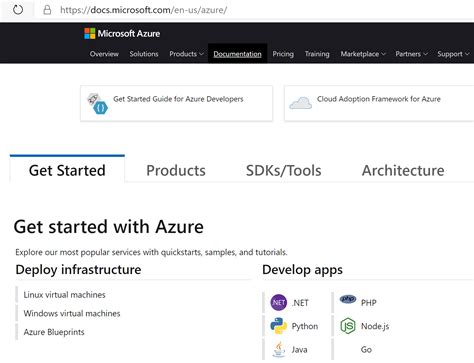This screenshot has width=474, height=363.
Task: Select the Get Started tab
Action: click(x=67, y=170)
